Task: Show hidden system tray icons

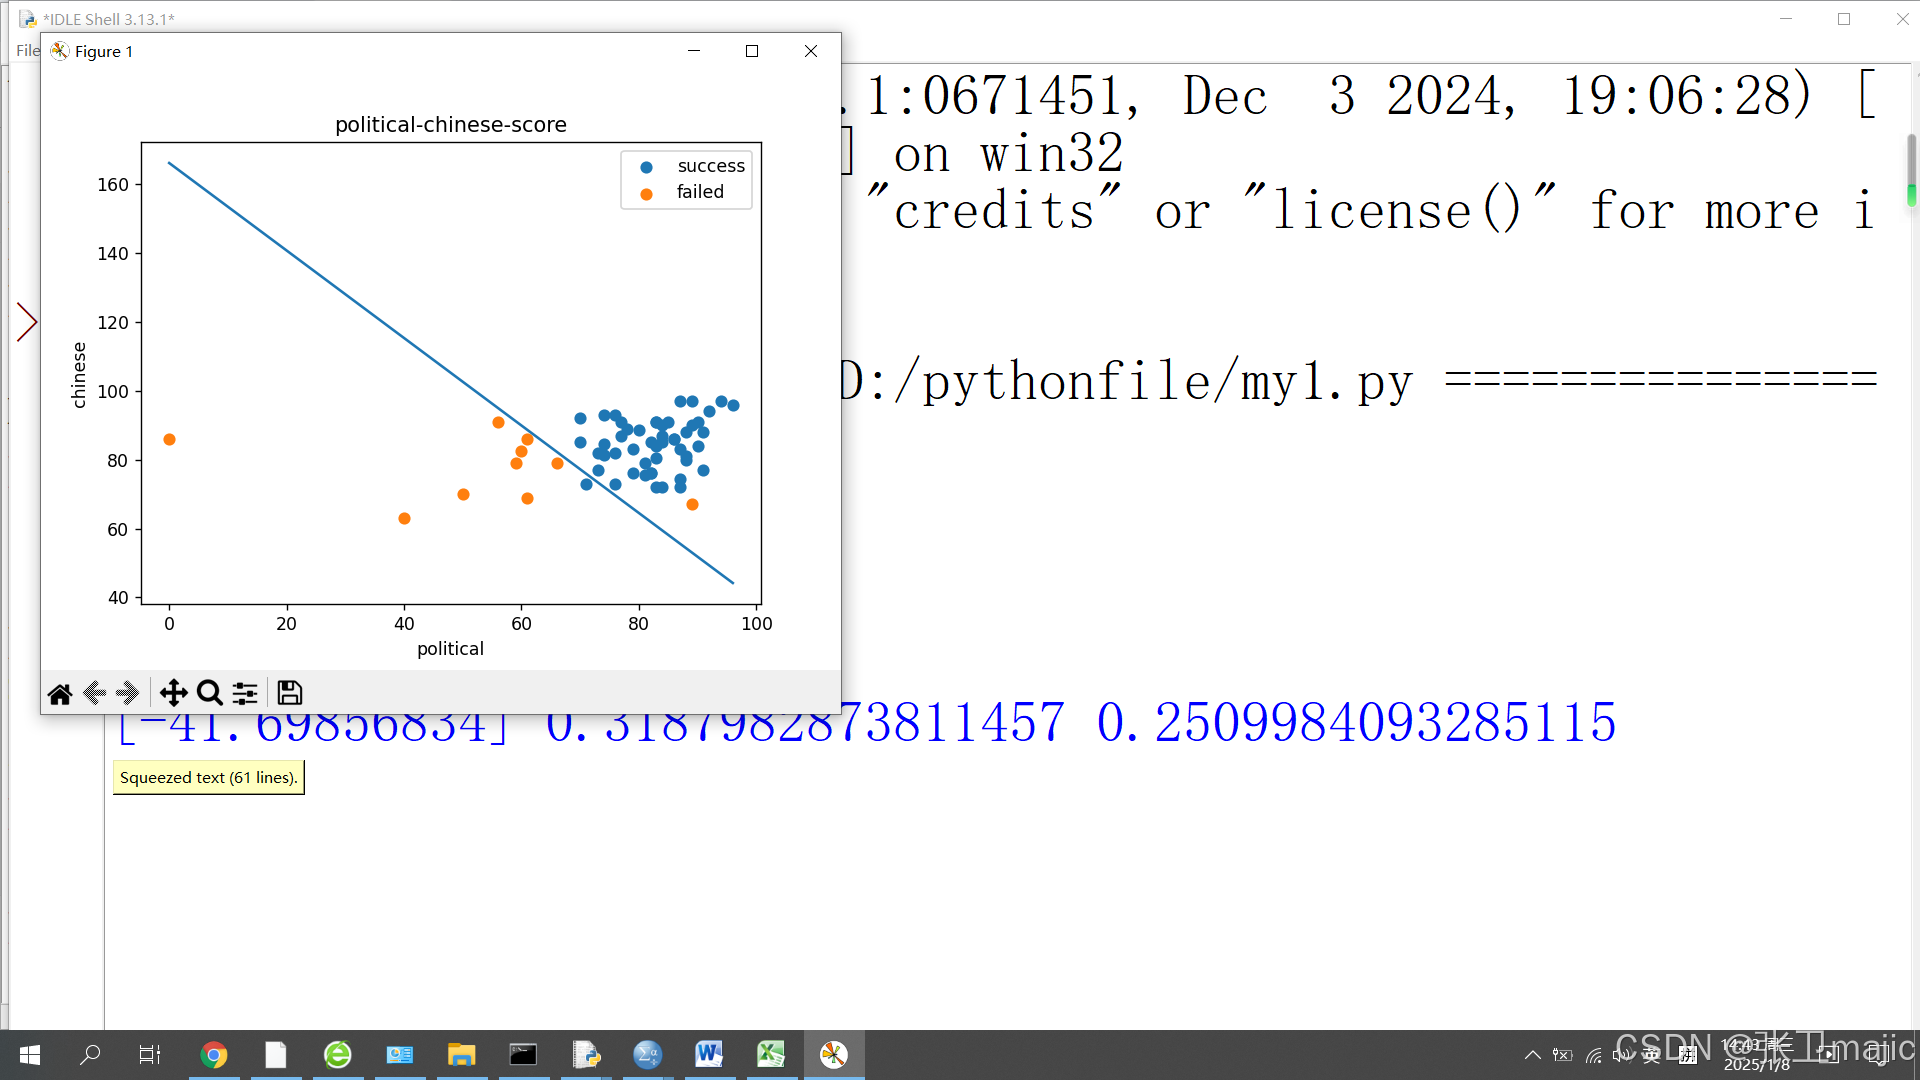Action: tap(1532, 1054)
